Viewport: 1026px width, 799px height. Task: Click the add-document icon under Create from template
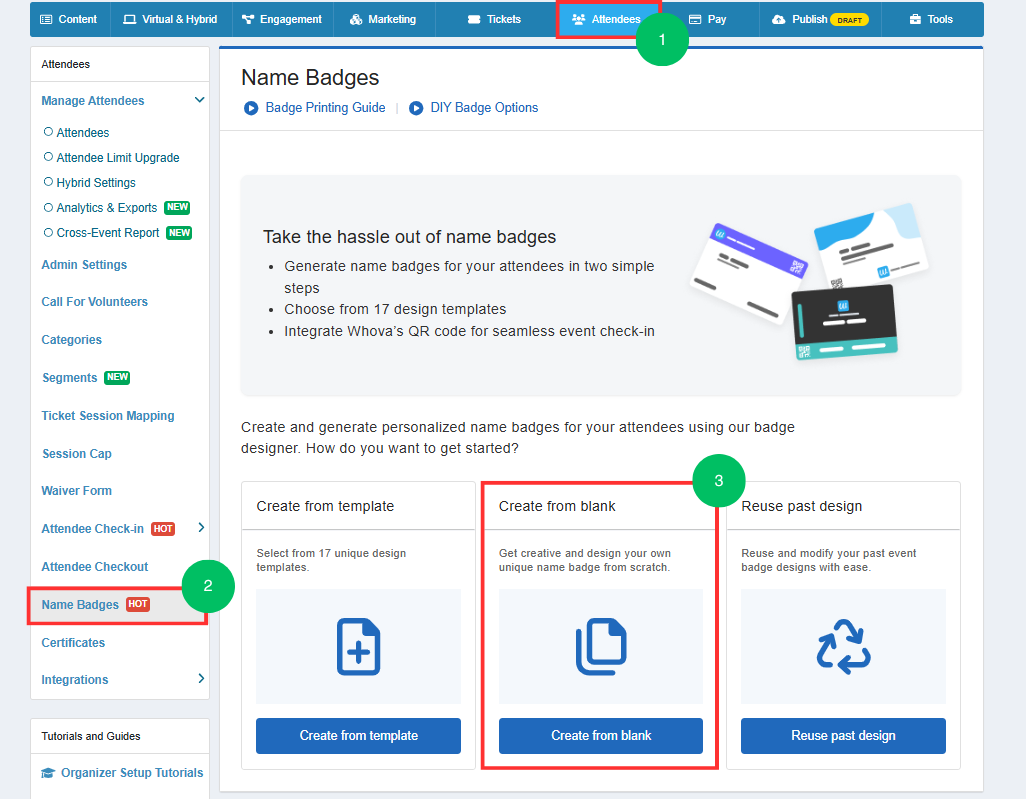point(359,647)
